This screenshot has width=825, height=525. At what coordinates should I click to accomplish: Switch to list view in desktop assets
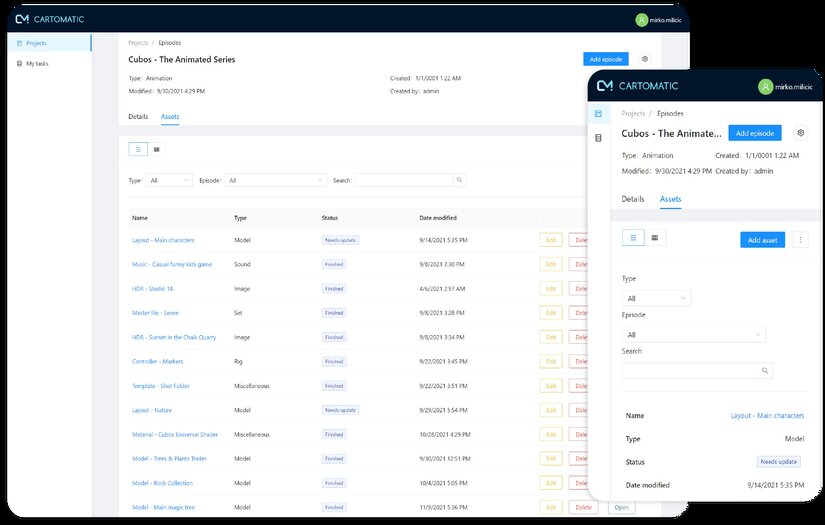tap(139, 149)
